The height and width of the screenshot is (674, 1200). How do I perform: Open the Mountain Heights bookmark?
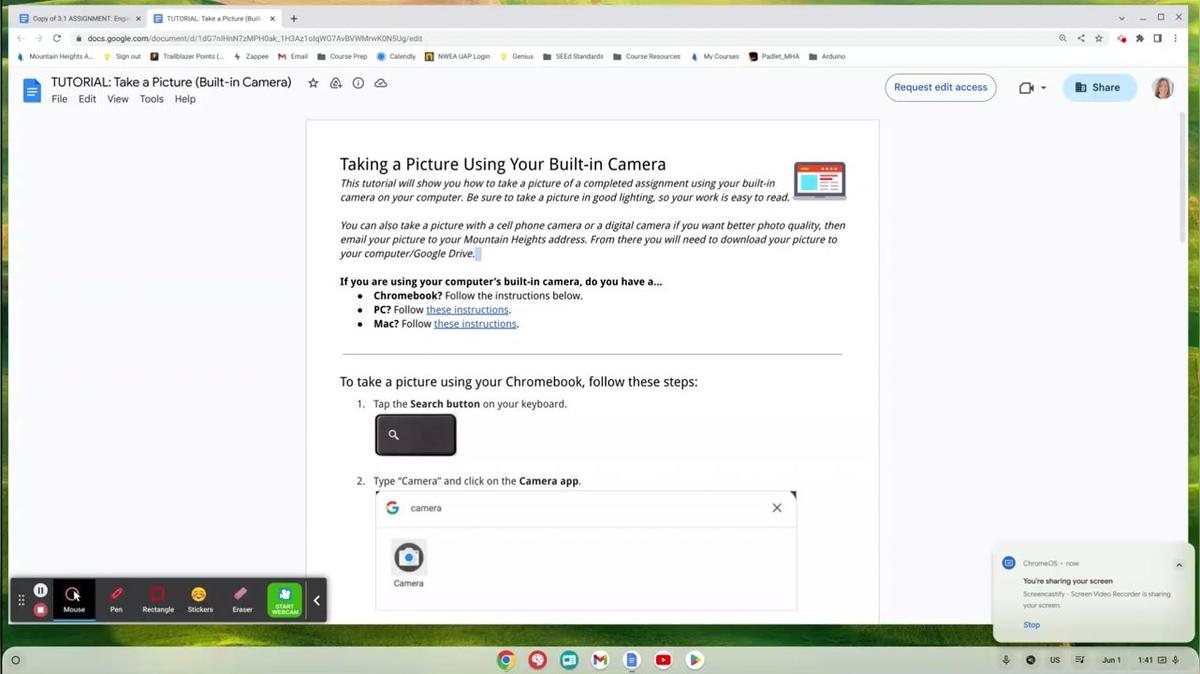pos(55,56)
